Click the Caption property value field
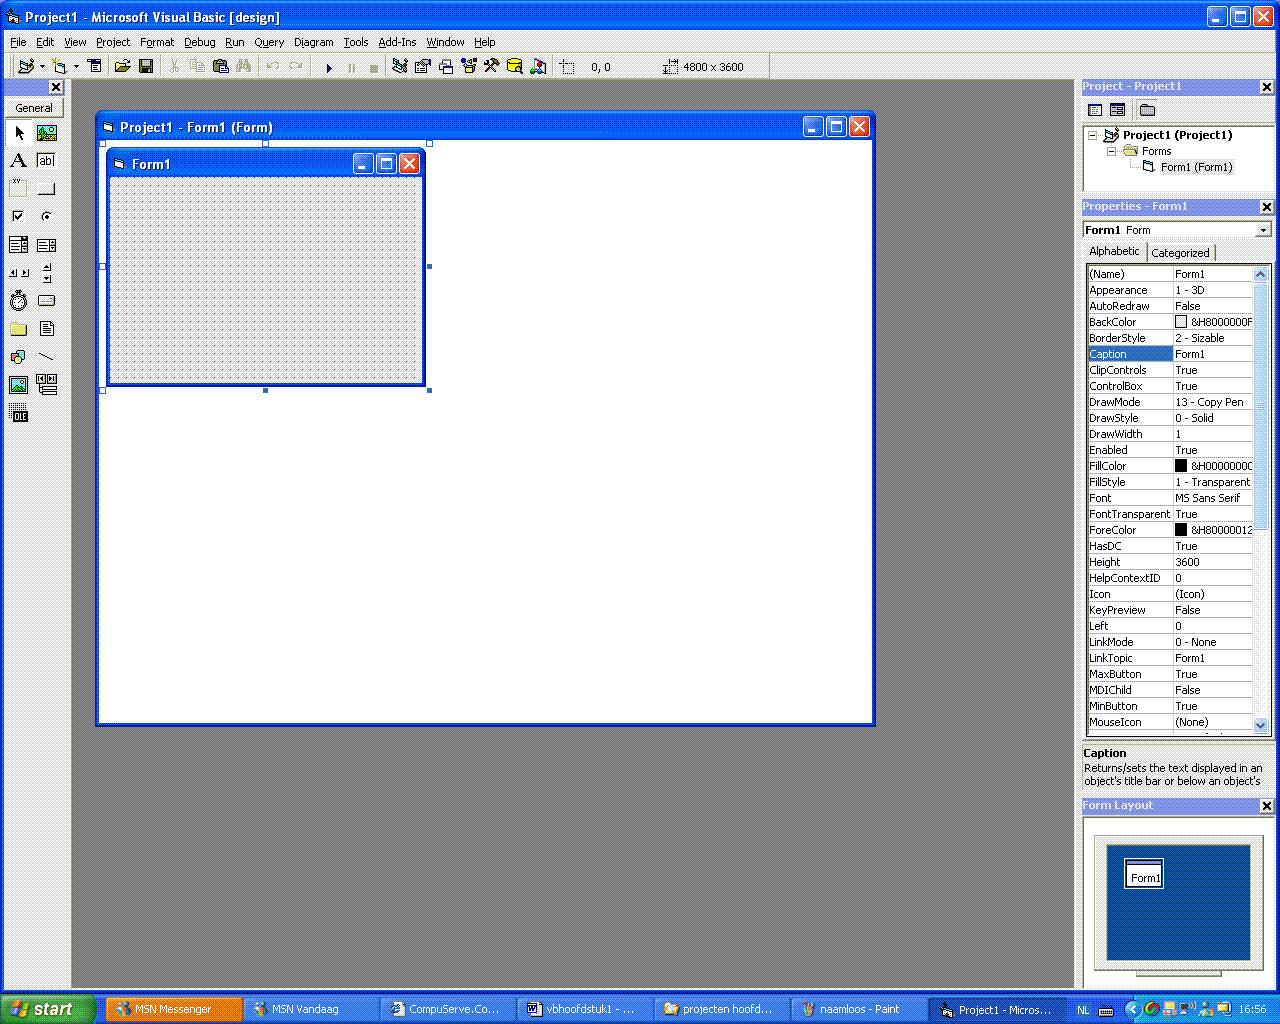This screenshot has height=1024, width=1280. 1212,354
